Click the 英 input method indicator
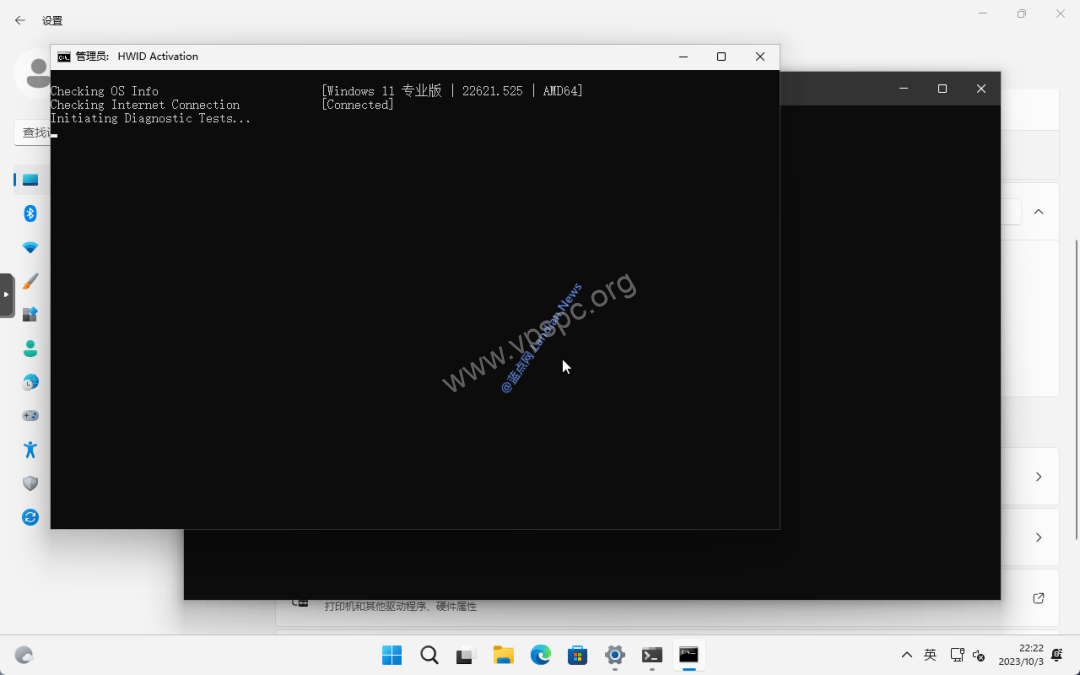1080x675 pixels. [931, 655]
